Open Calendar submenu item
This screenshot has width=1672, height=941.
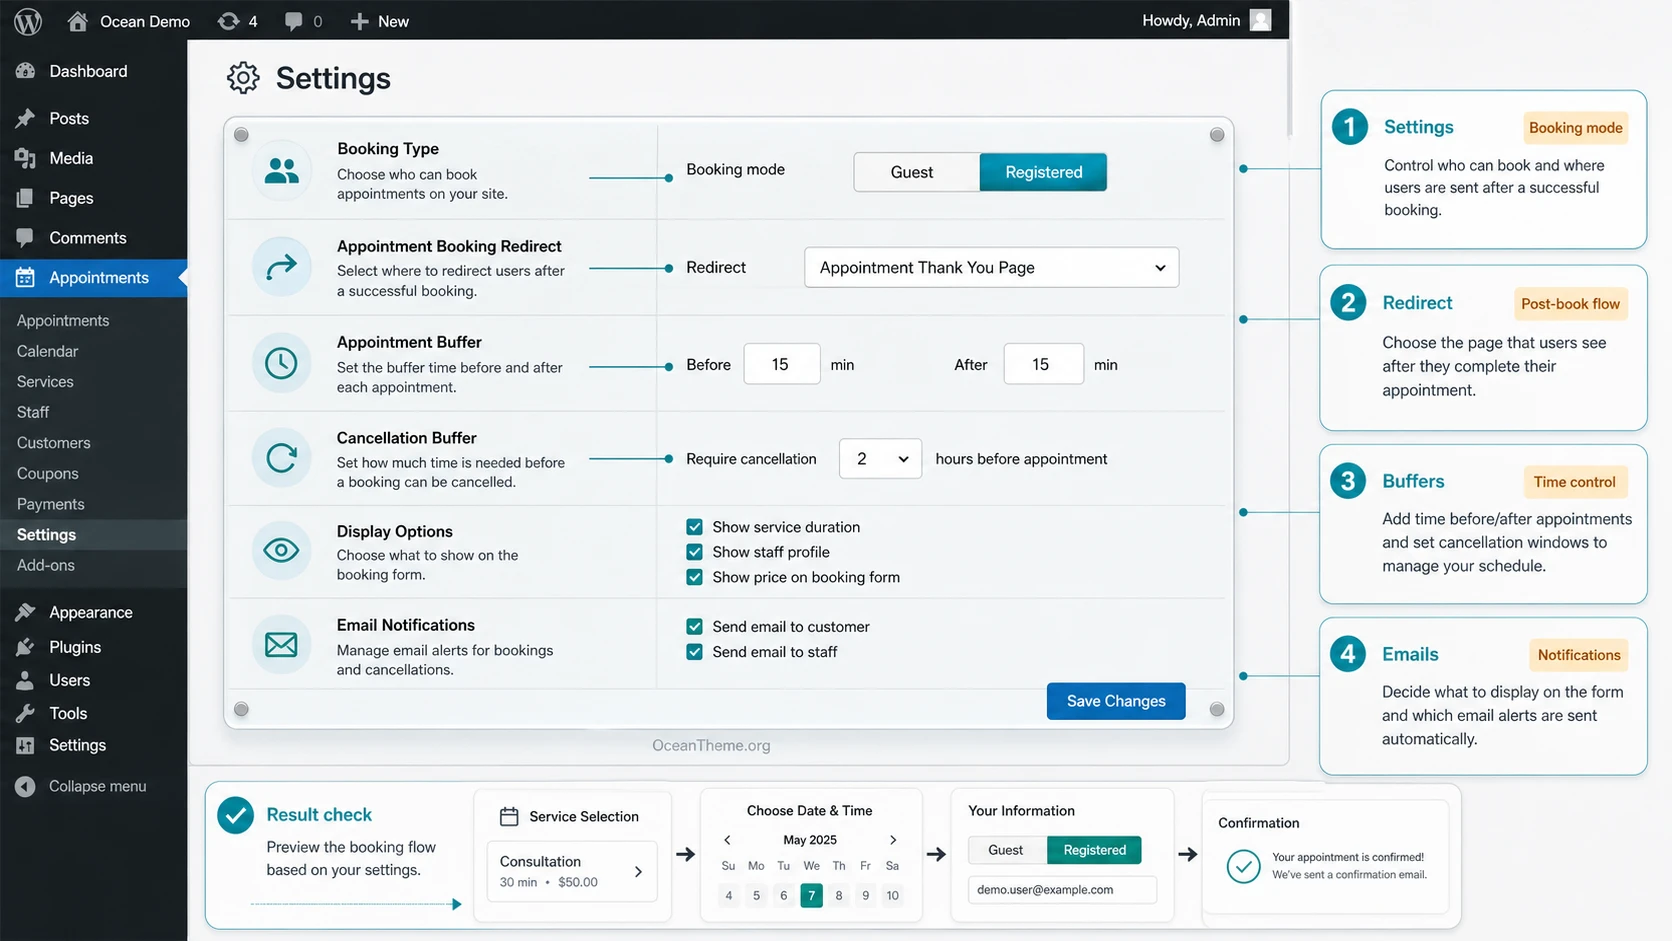[47, 351]
